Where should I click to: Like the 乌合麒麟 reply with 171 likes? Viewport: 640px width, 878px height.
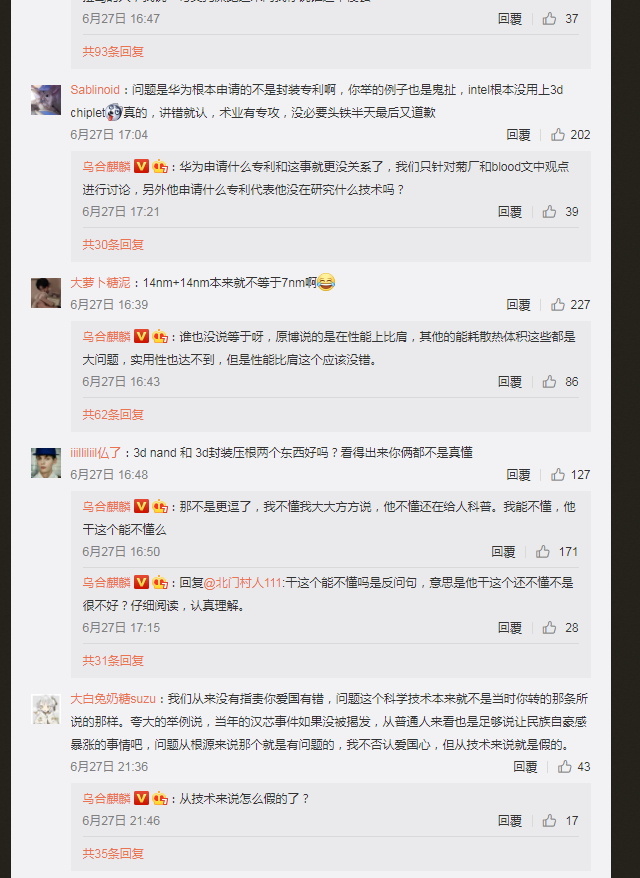543,552
